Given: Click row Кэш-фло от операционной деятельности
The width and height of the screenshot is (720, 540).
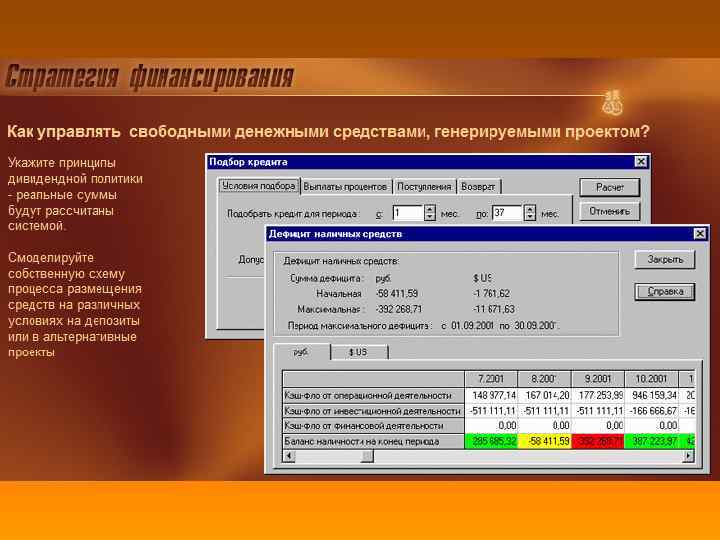Looking at the screenshot, I should point(373,395).
